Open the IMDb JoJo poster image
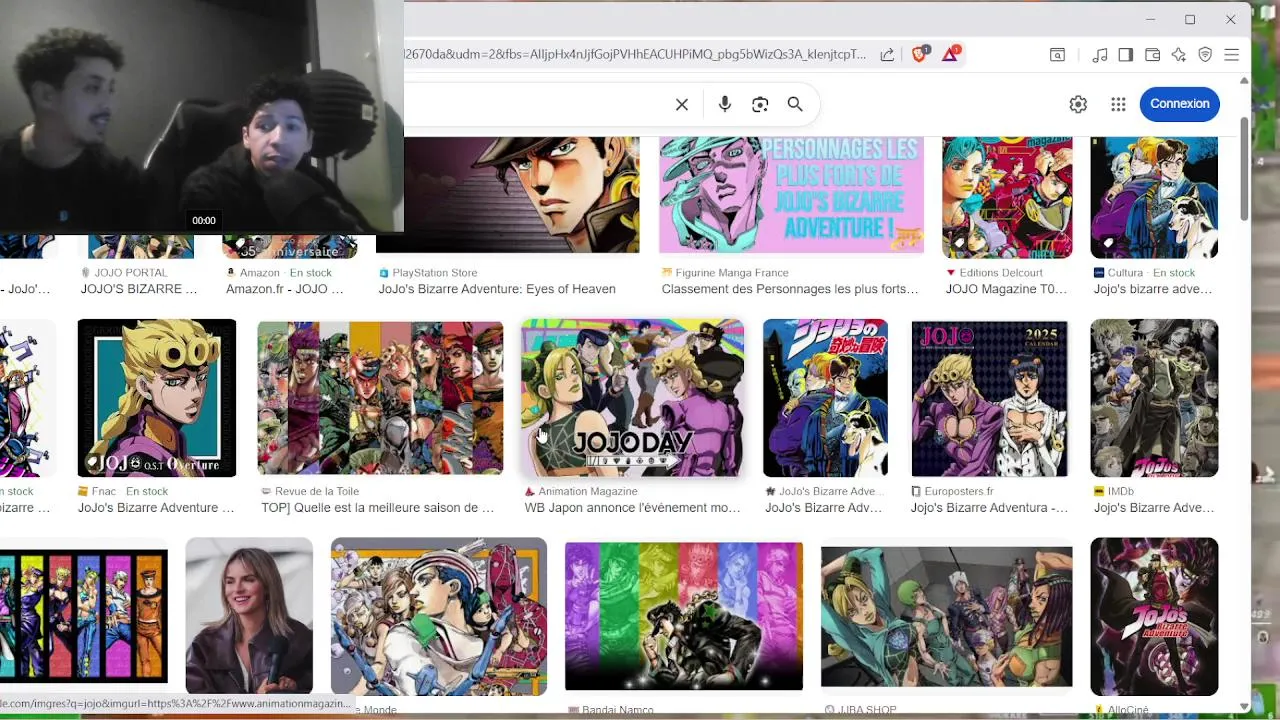This screenshot has width=1280, height=720. click(x=1154, y=398)
